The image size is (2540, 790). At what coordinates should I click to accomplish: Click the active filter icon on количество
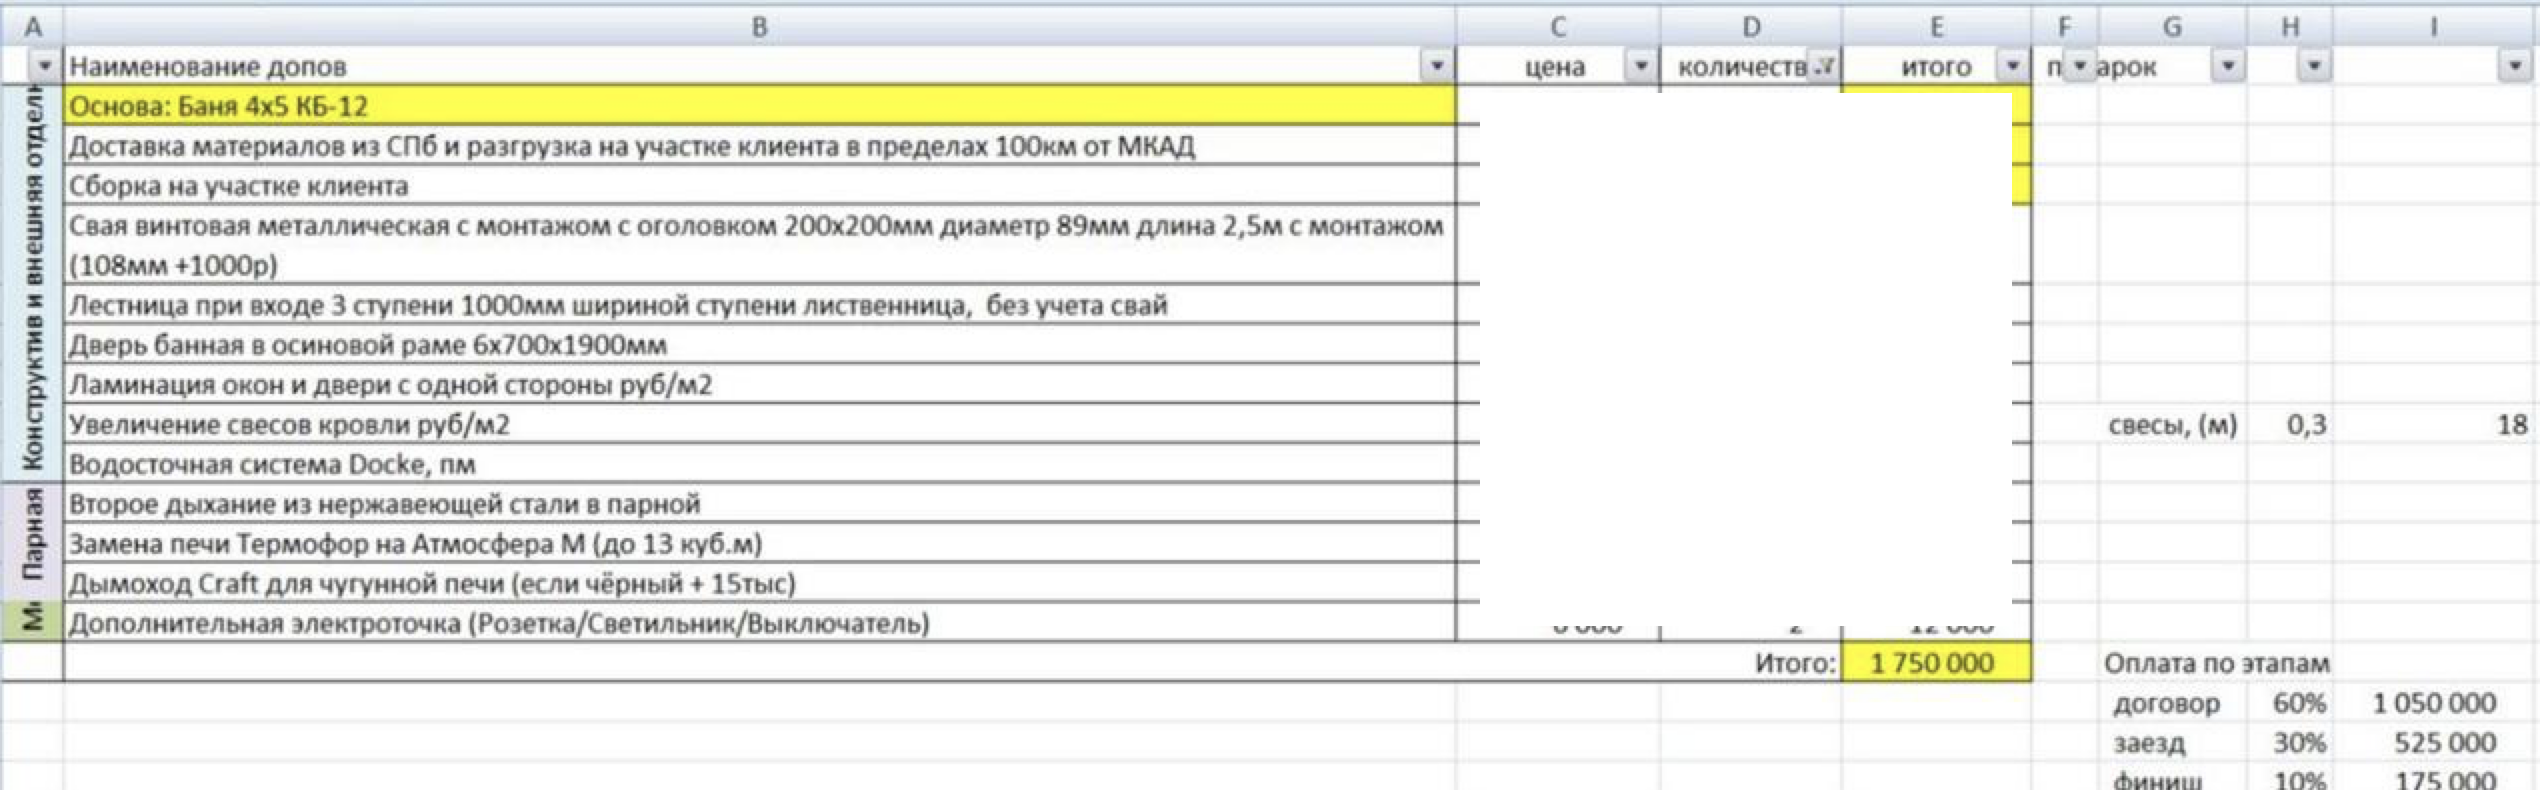[1824, 66]
